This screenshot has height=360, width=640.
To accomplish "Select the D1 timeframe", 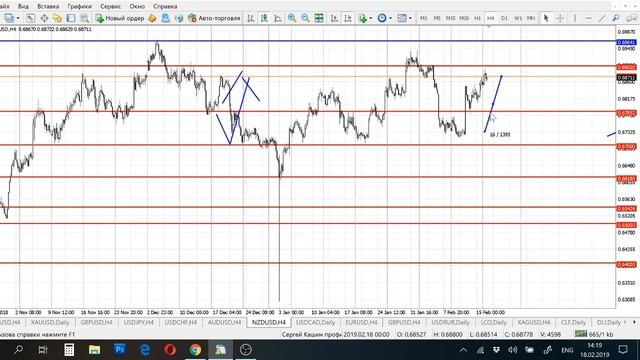I will pos(504,18).
